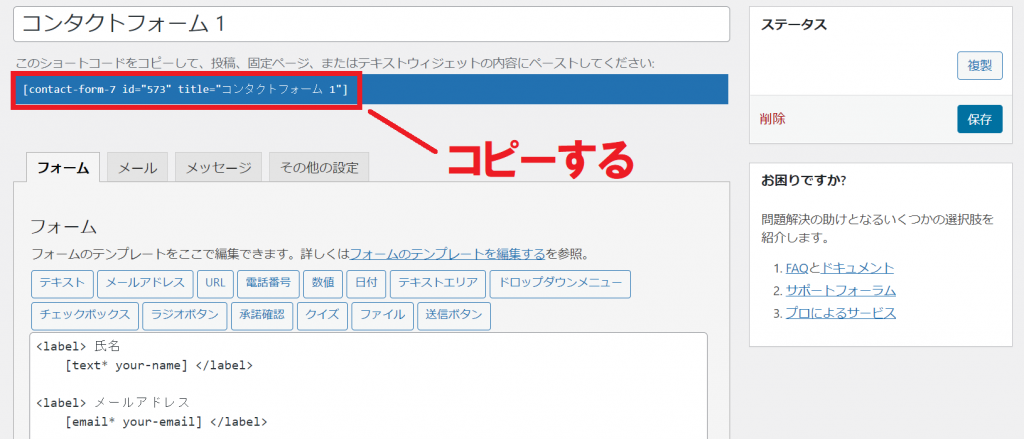This screenshot has height=439, width=1024.
Task: Open the ドキュメント link
Action: pyautogui.click(x=857, y=268)
